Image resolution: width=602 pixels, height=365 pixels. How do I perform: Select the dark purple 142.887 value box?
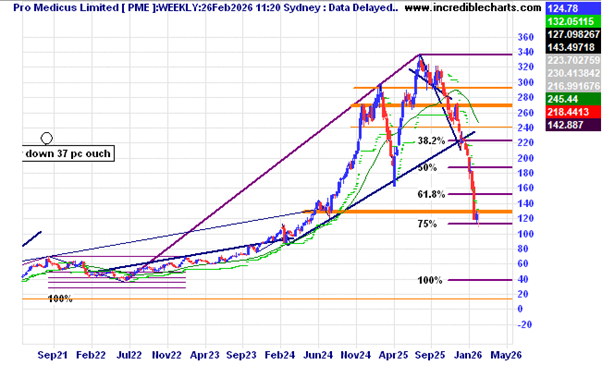click(573, 125)
